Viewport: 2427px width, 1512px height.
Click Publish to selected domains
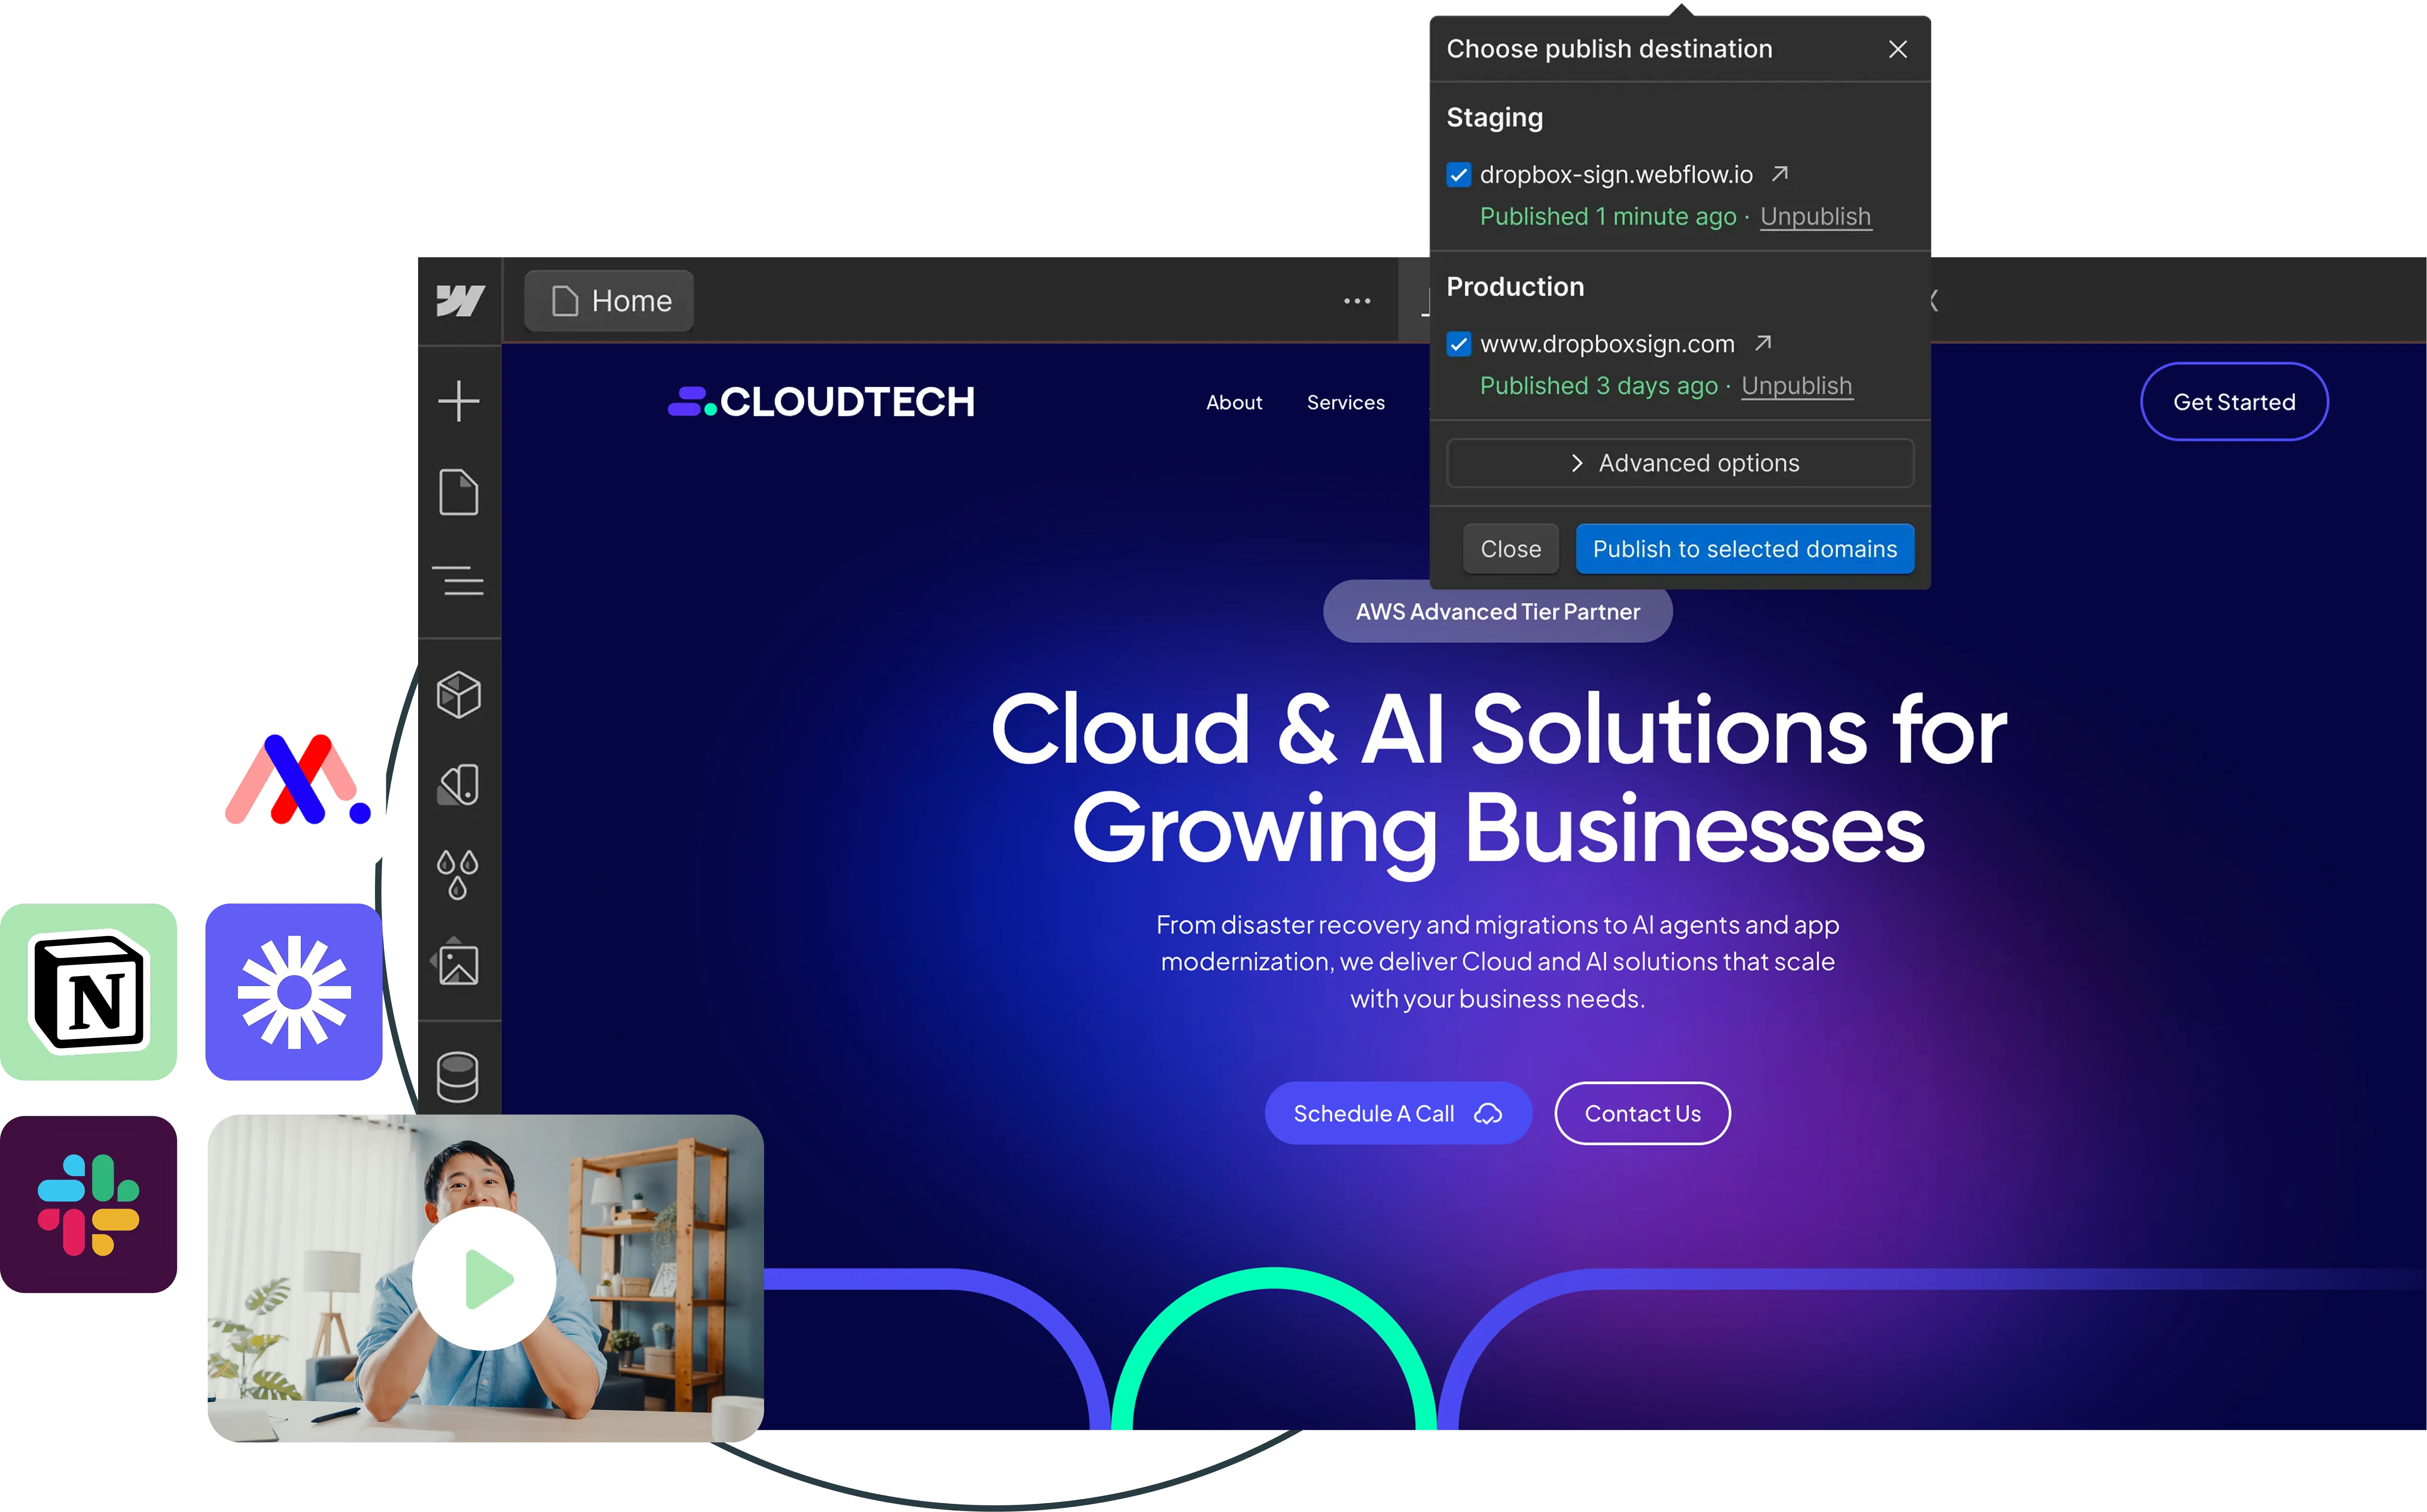click(x=1744, y=549)
